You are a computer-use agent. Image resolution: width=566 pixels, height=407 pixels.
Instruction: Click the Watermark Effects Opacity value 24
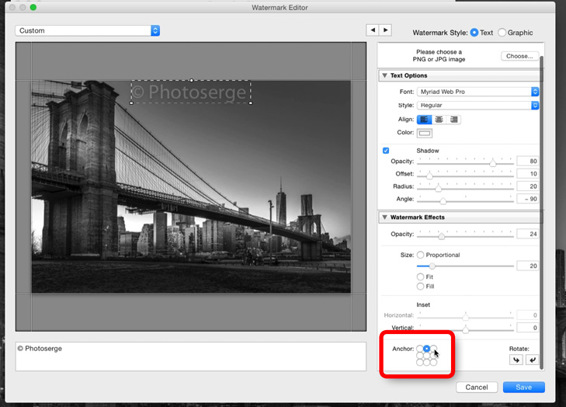point(528,234)
